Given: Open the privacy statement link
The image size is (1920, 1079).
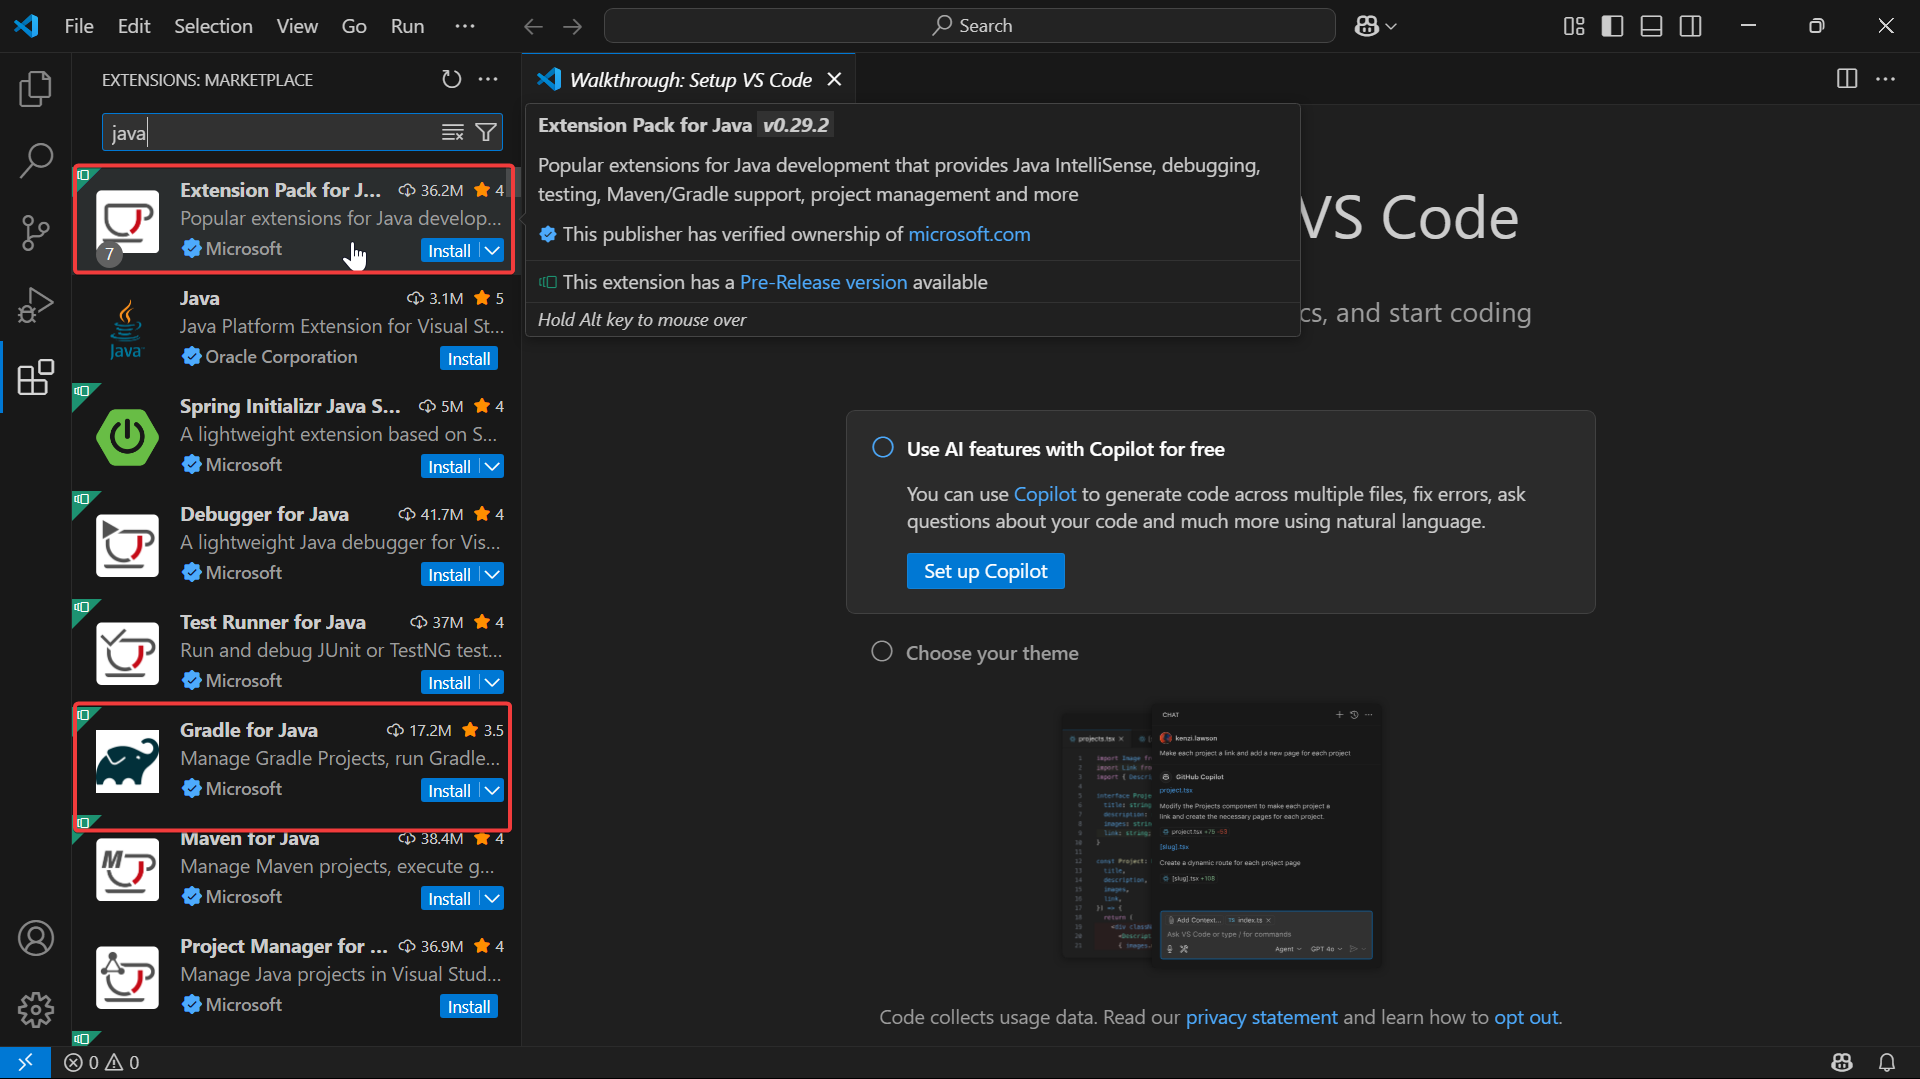Looking at the screenshot, I should (1261, 1017).
